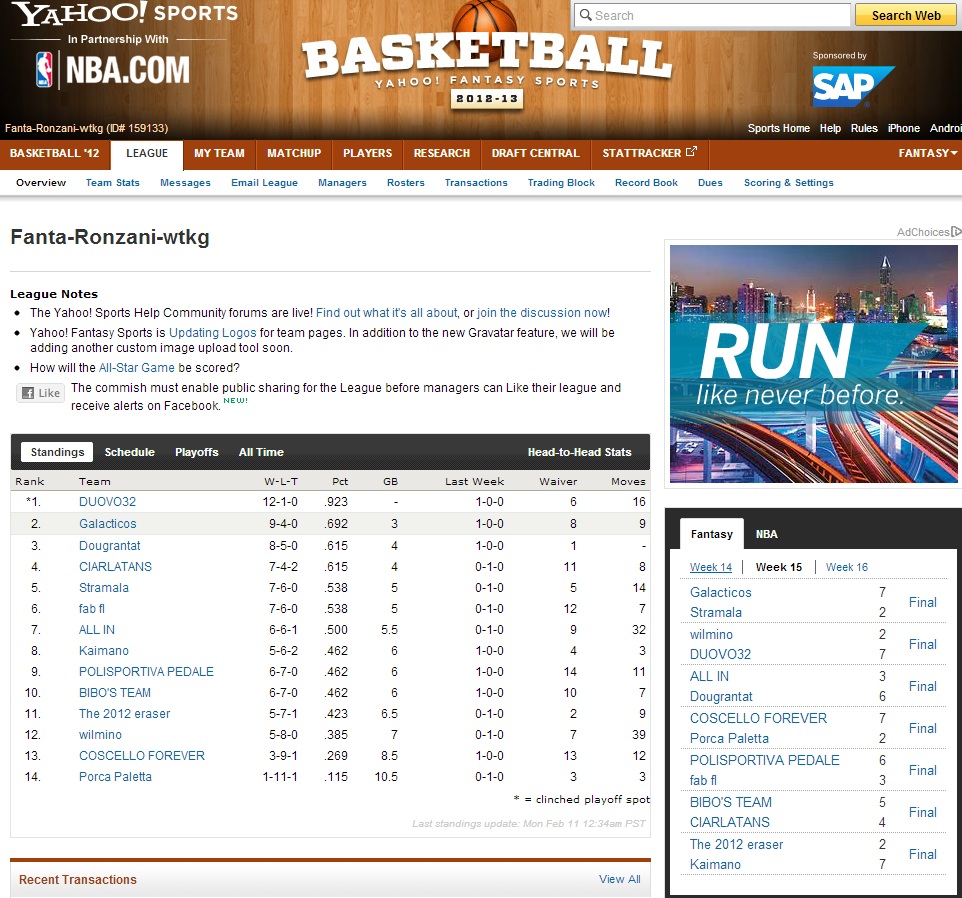Click the Facebook Like button
Screen dimensions: 962x898
[x=40, y=393]
